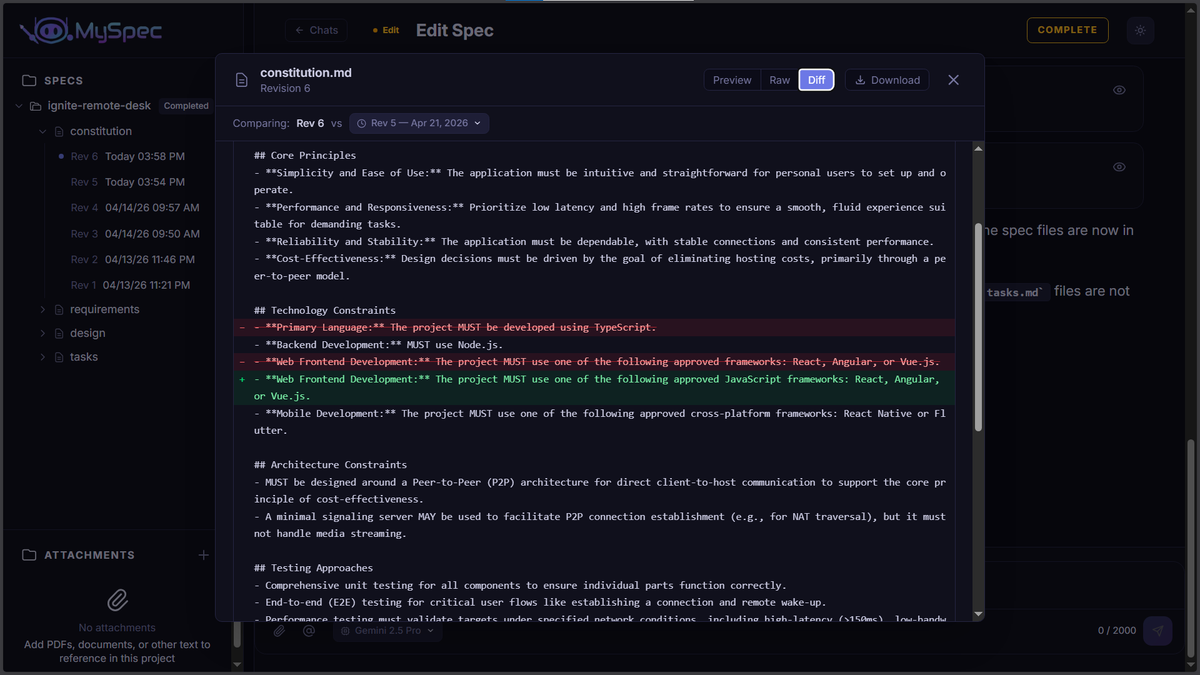Click the Backend Development Node.js line

point(379,345)
